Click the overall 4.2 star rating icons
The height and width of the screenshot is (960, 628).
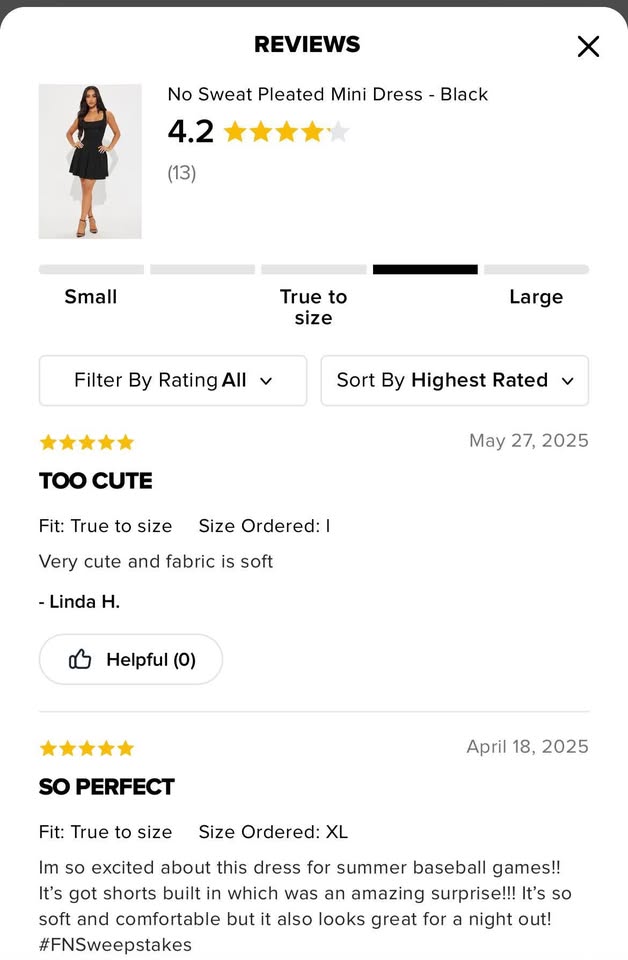[286, 132]
